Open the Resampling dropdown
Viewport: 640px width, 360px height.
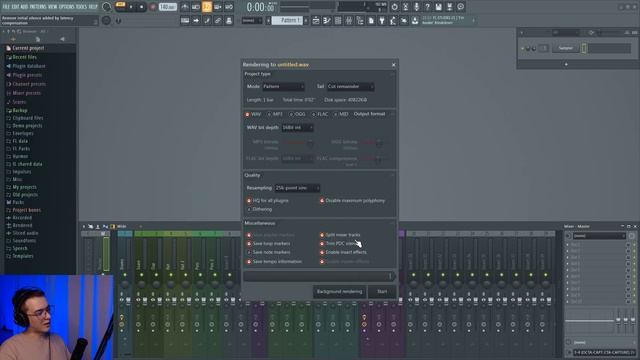tap(297, 188)
